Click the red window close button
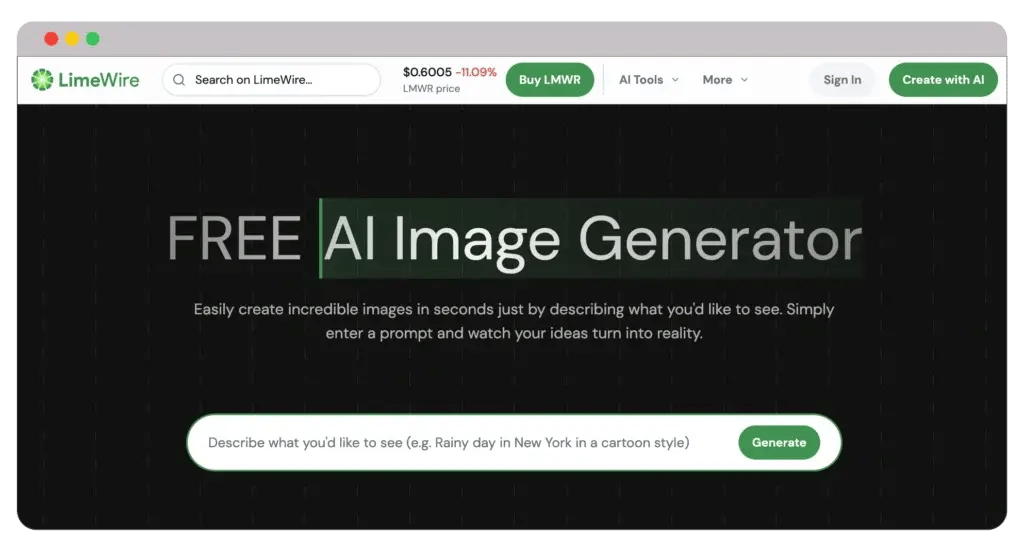 coord(51,39)
